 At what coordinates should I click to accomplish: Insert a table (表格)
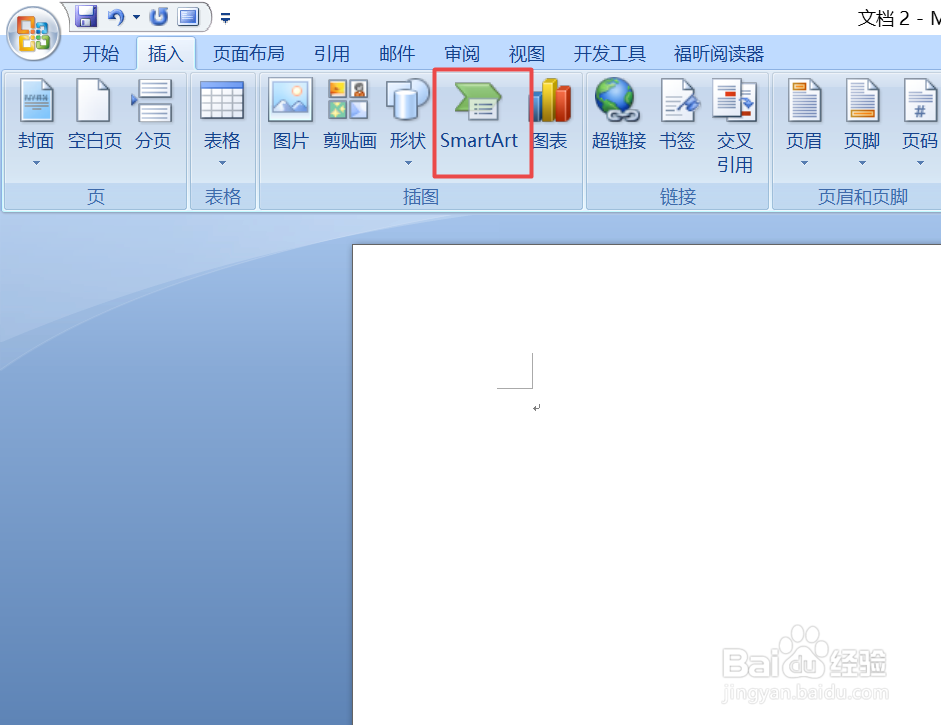coord(222,115)
